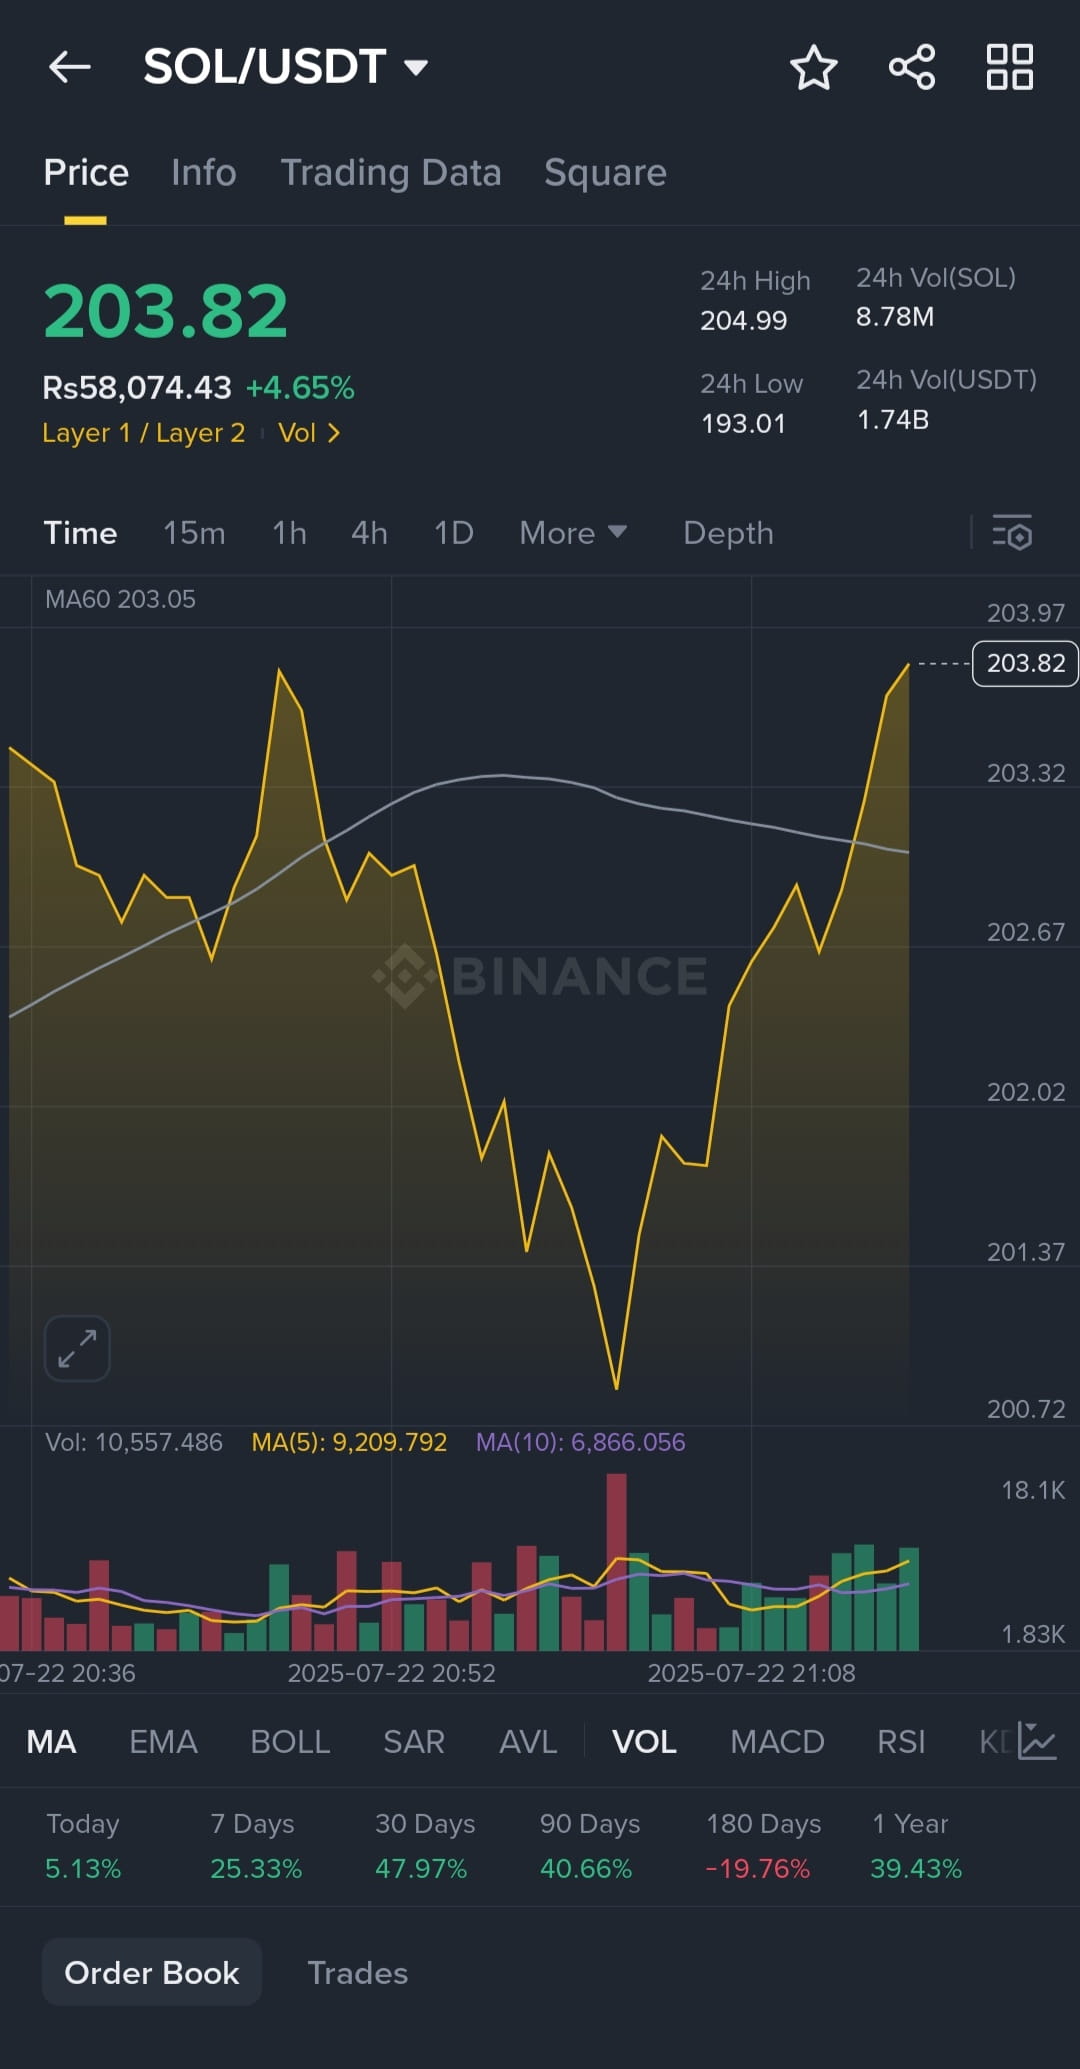Tap the back arrow icon
The image size is (1080, 2069).
coord(70,67)
